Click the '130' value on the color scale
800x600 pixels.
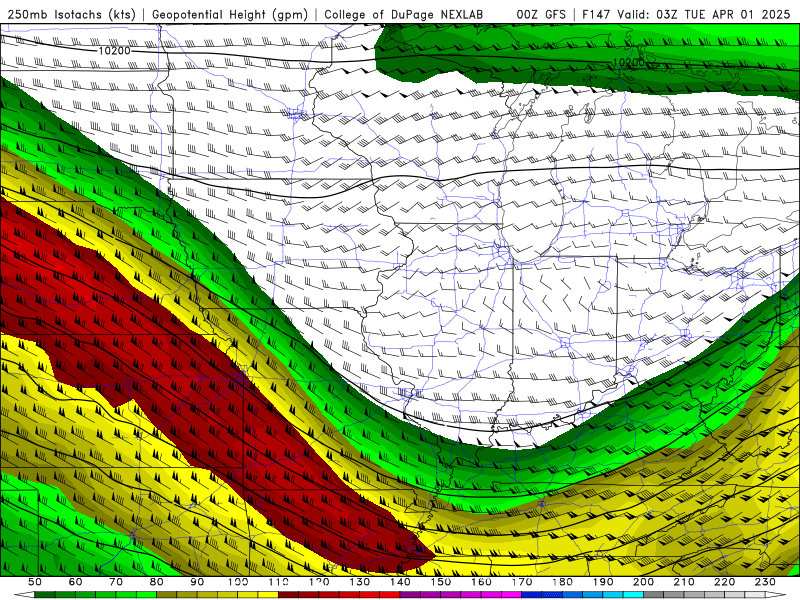tap(359, 582)
